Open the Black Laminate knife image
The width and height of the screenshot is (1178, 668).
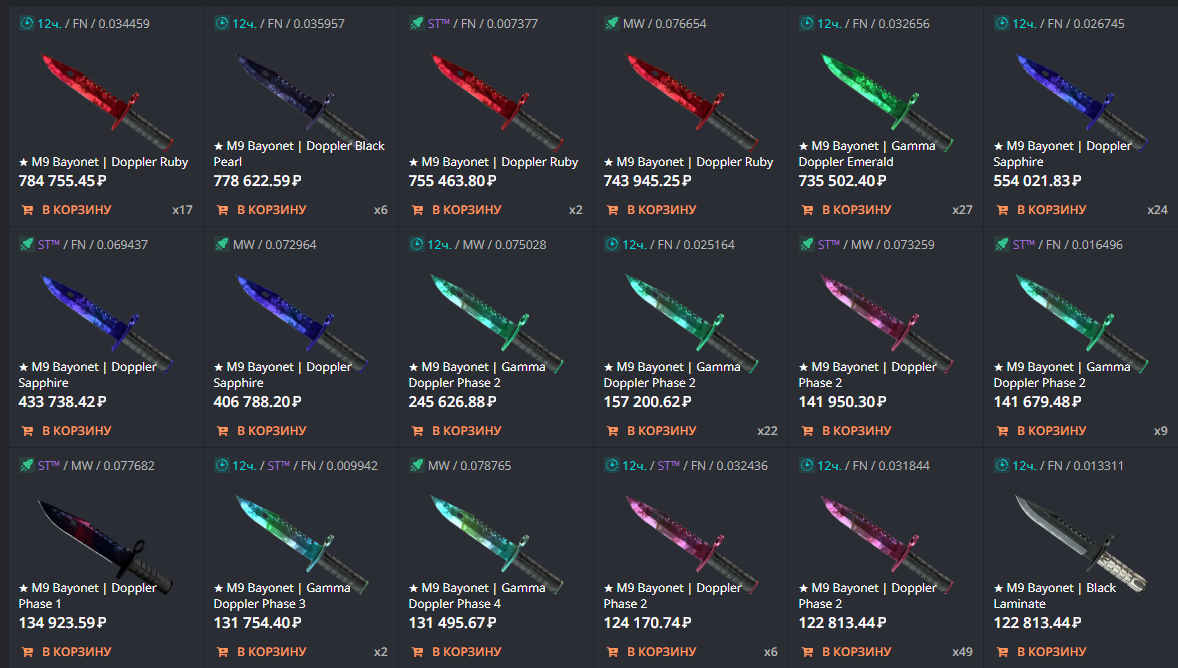pyautogui.click(x=1080, y=540)
